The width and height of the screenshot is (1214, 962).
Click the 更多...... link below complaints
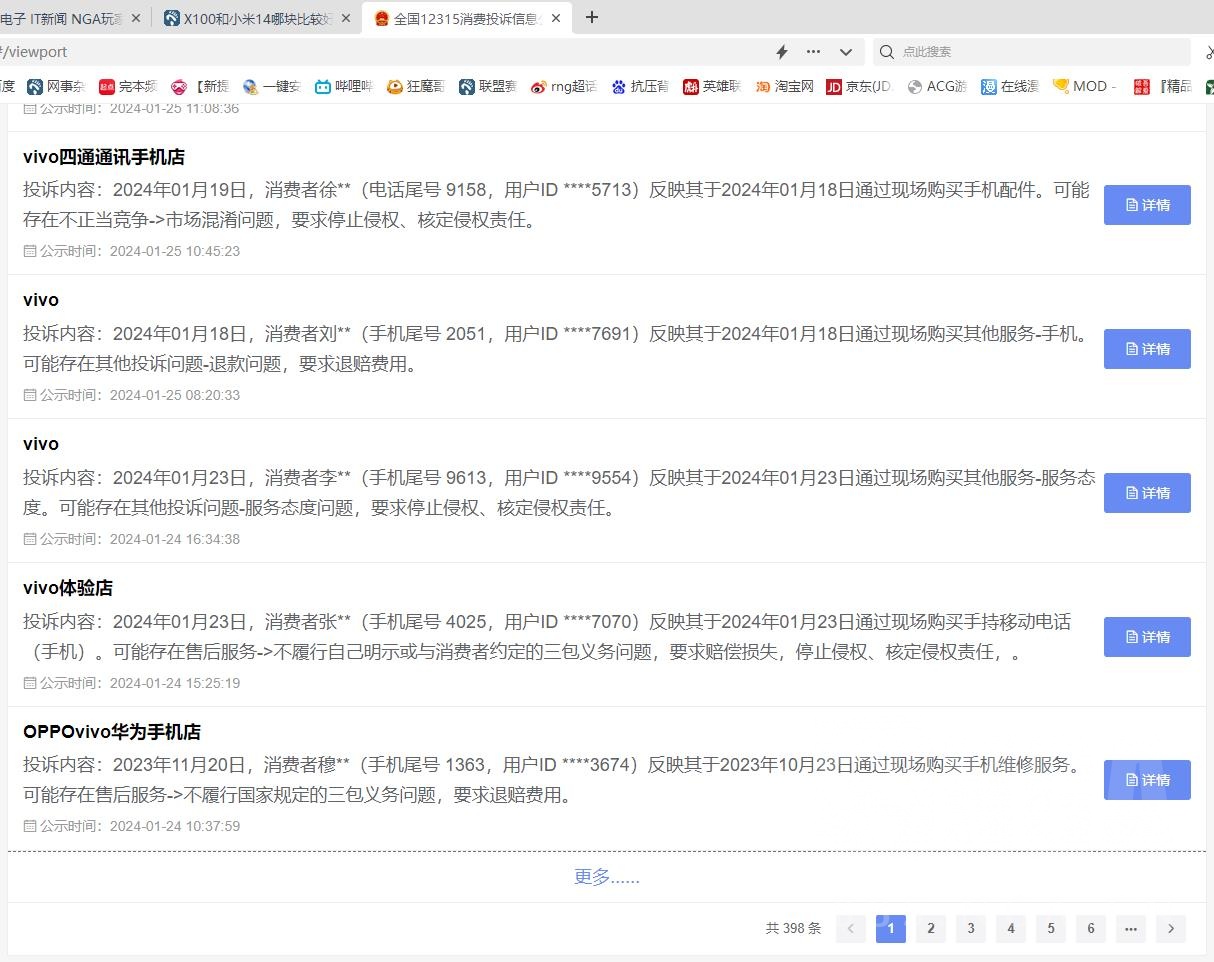tap(606, 876)
